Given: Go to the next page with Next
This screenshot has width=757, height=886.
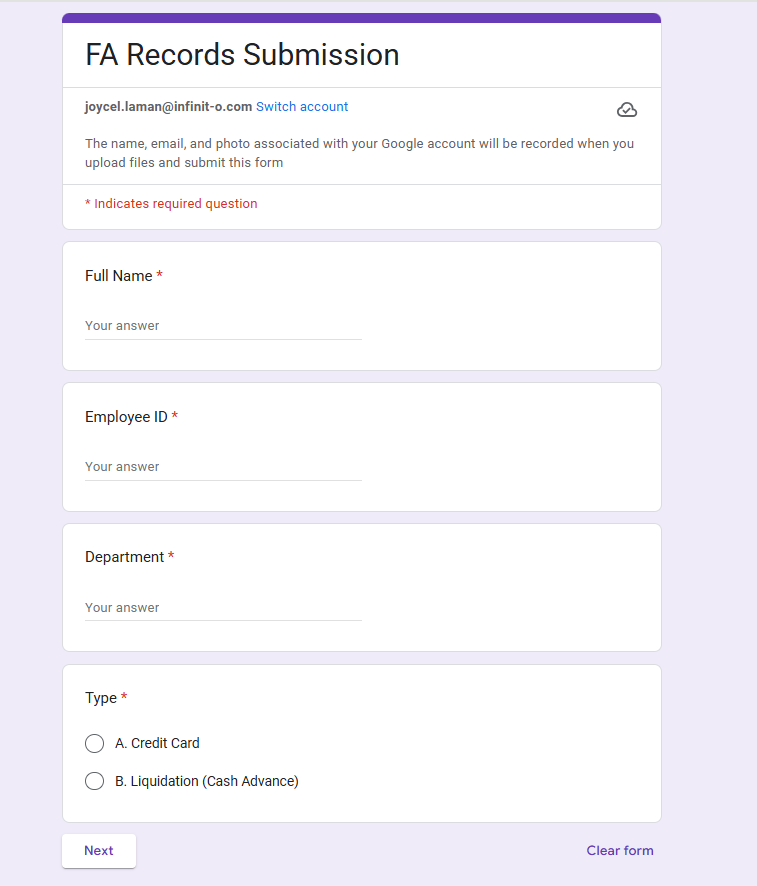Looking at the screenshot, I should 99,851.
